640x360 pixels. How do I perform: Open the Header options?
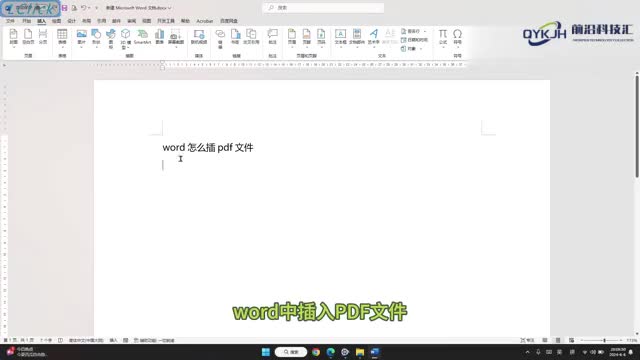click(292, 37)
